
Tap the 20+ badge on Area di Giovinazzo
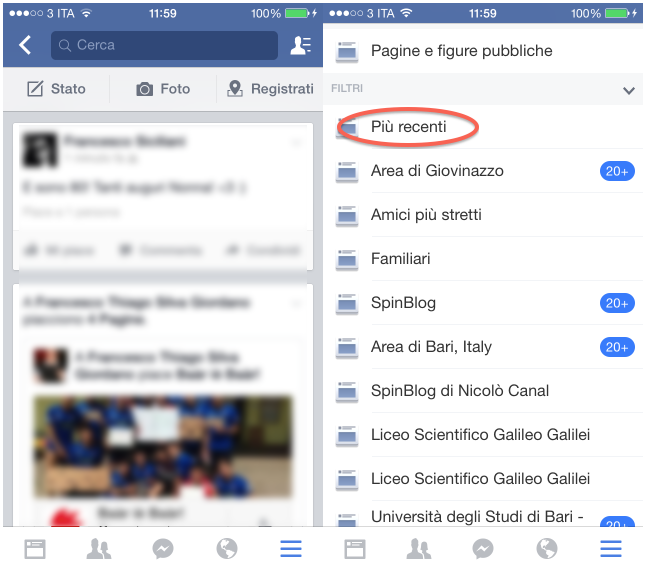click(x=617, y=171)
